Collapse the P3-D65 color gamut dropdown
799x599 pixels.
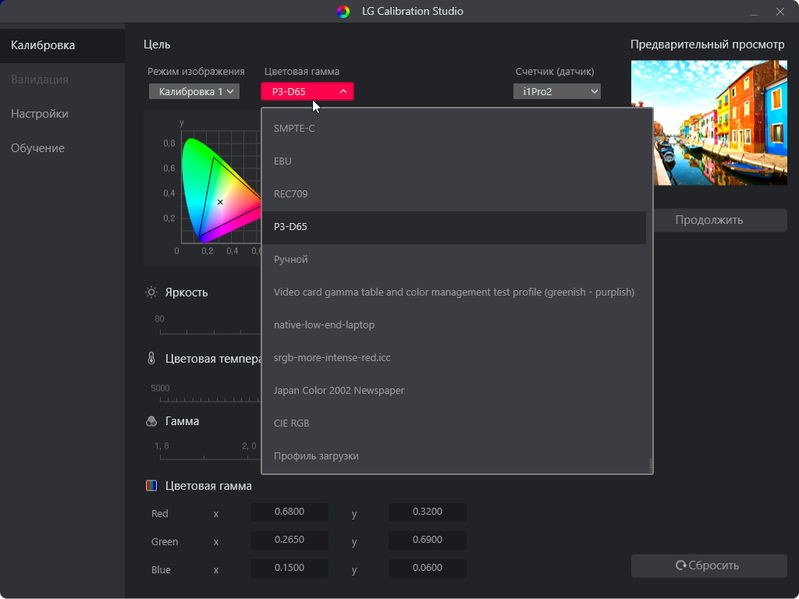tap(307, 92)
